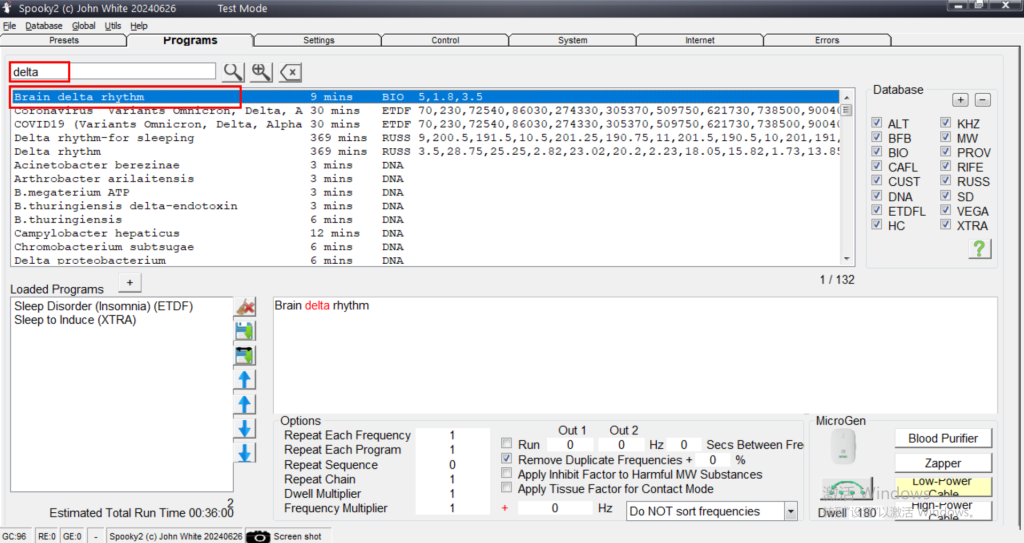Click the plus button beside Loaded Programs
Image resolution: width=1024 pixels, height=543 pixels.
tap(128, 283)
